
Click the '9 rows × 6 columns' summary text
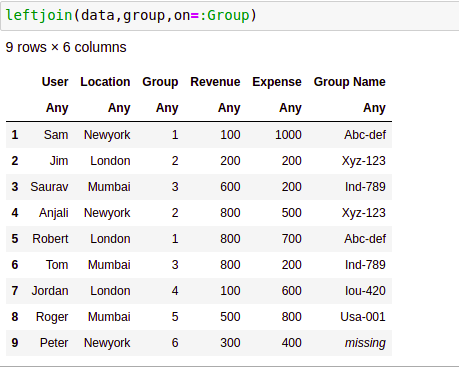pos(66,47)
